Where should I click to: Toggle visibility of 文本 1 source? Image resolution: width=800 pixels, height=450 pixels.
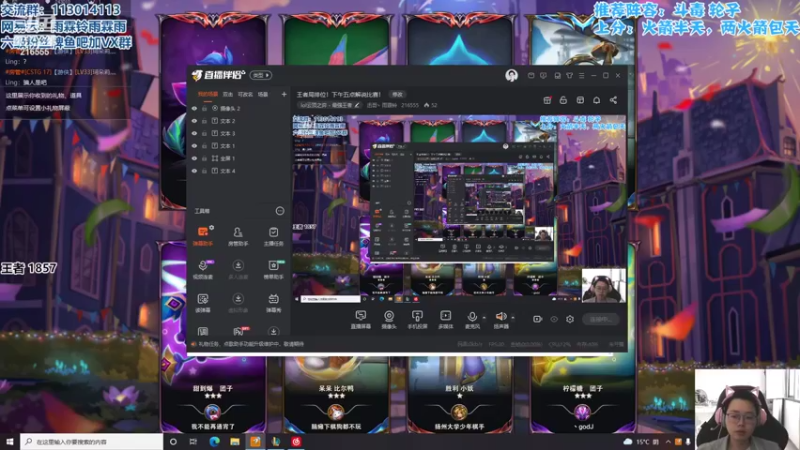coord(194,146)
